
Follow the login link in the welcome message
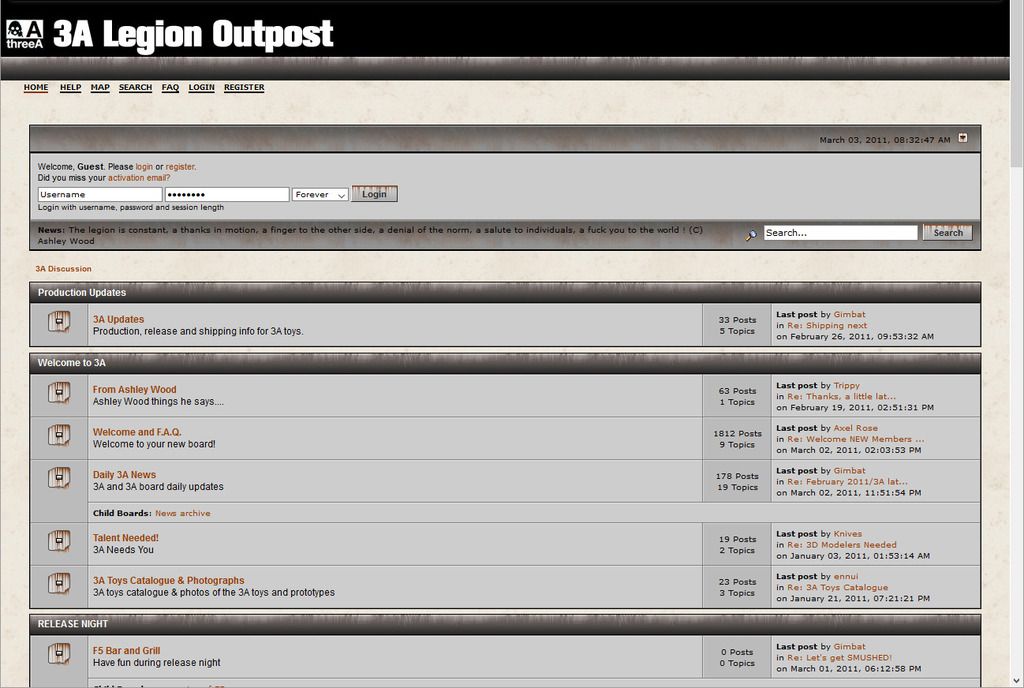(x=144, y=167)
